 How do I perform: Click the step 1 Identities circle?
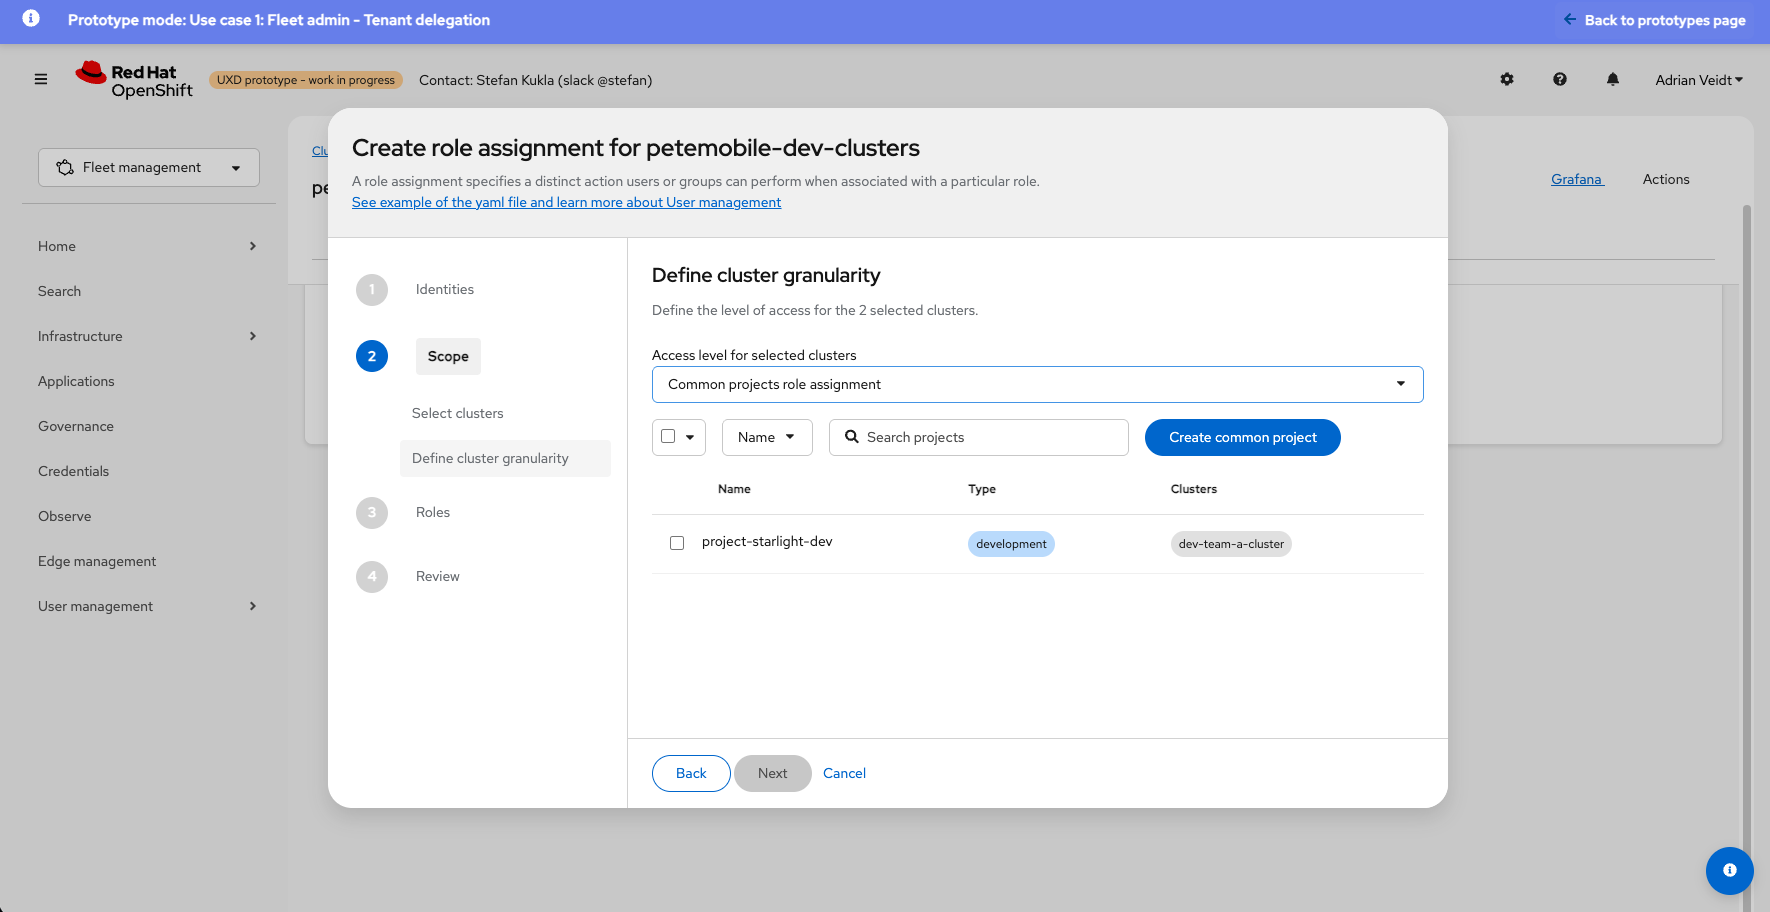pos(372,290)
